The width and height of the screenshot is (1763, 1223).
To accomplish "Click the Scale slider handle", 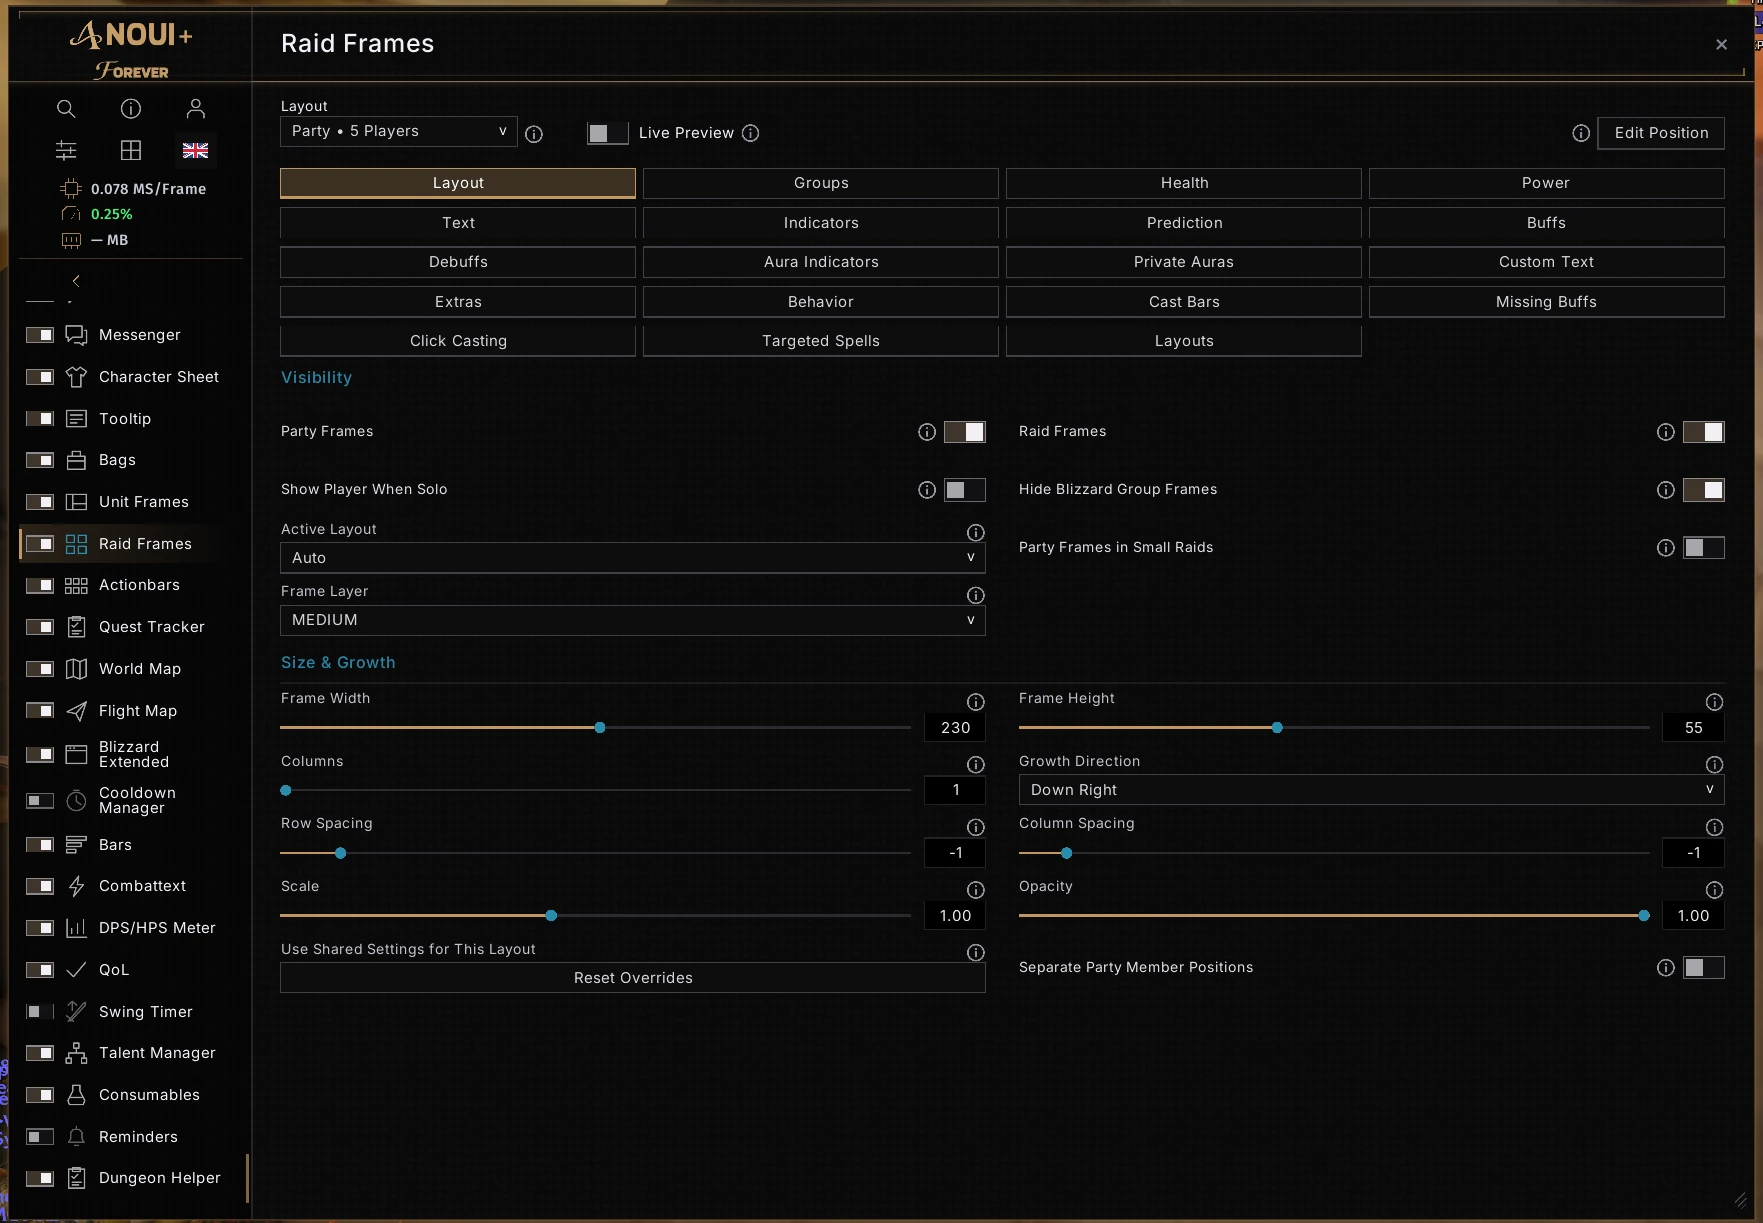I will [x=551, y=916].
